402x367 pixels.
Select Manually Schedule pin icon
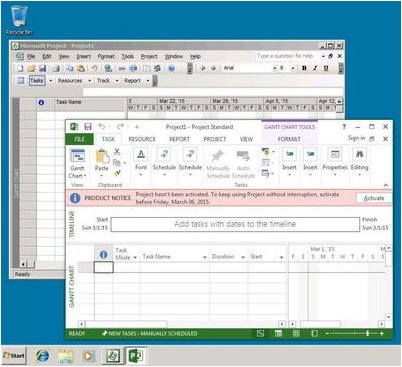pyautogui.click(x=218, y=156)
